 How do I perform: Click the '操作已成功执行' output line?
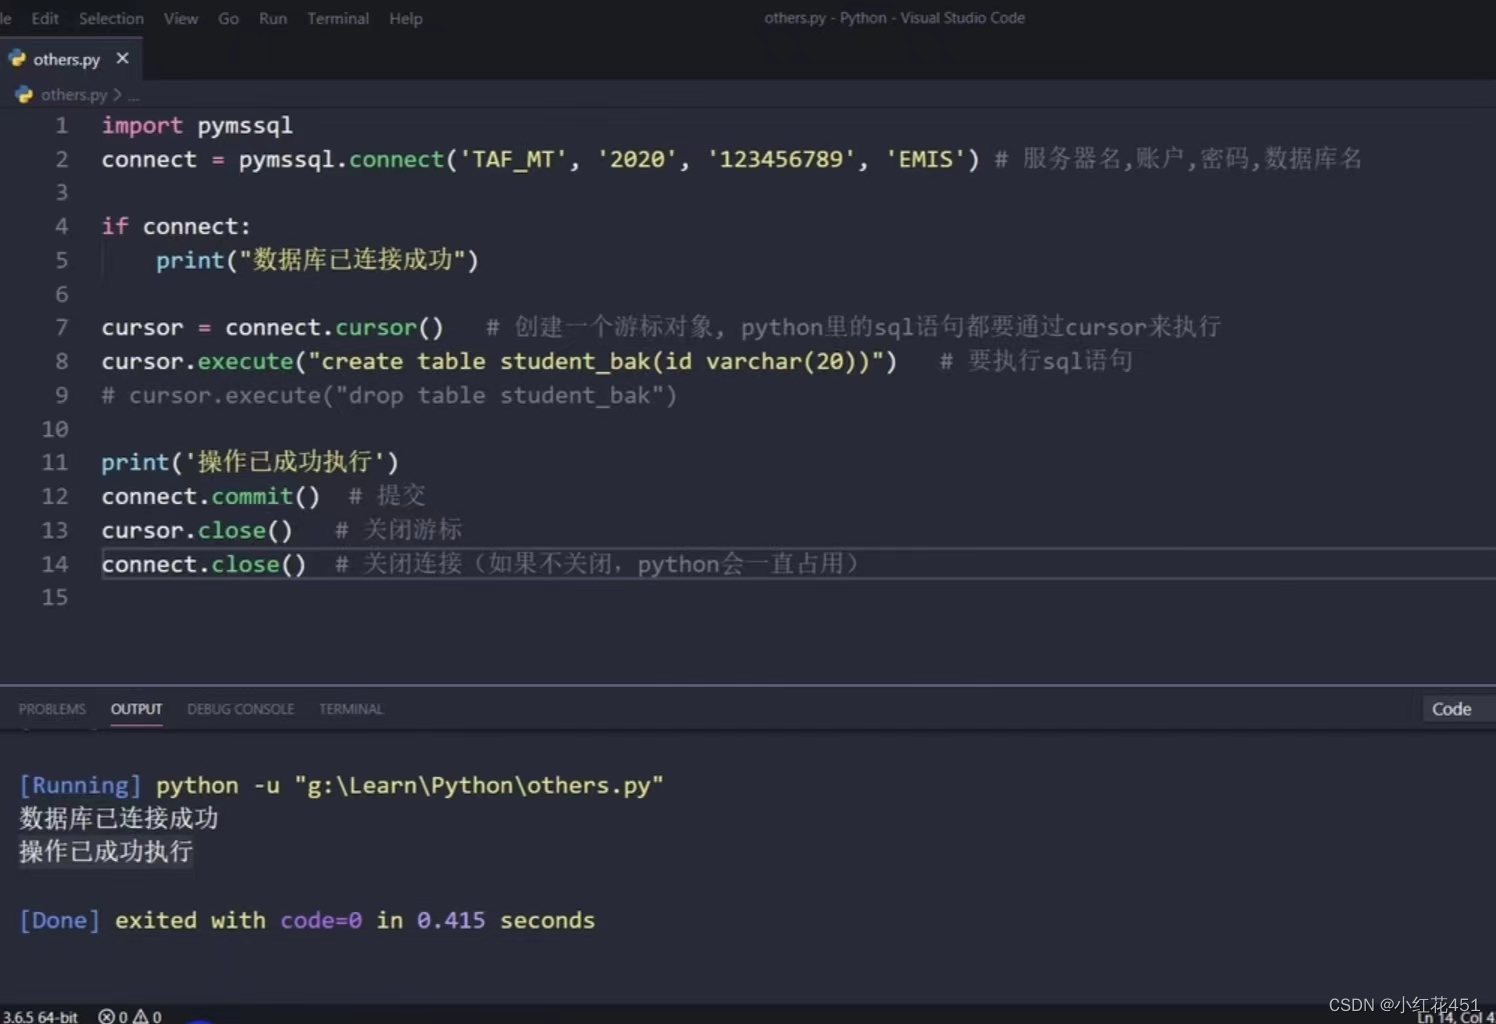(x=106, y=852)
